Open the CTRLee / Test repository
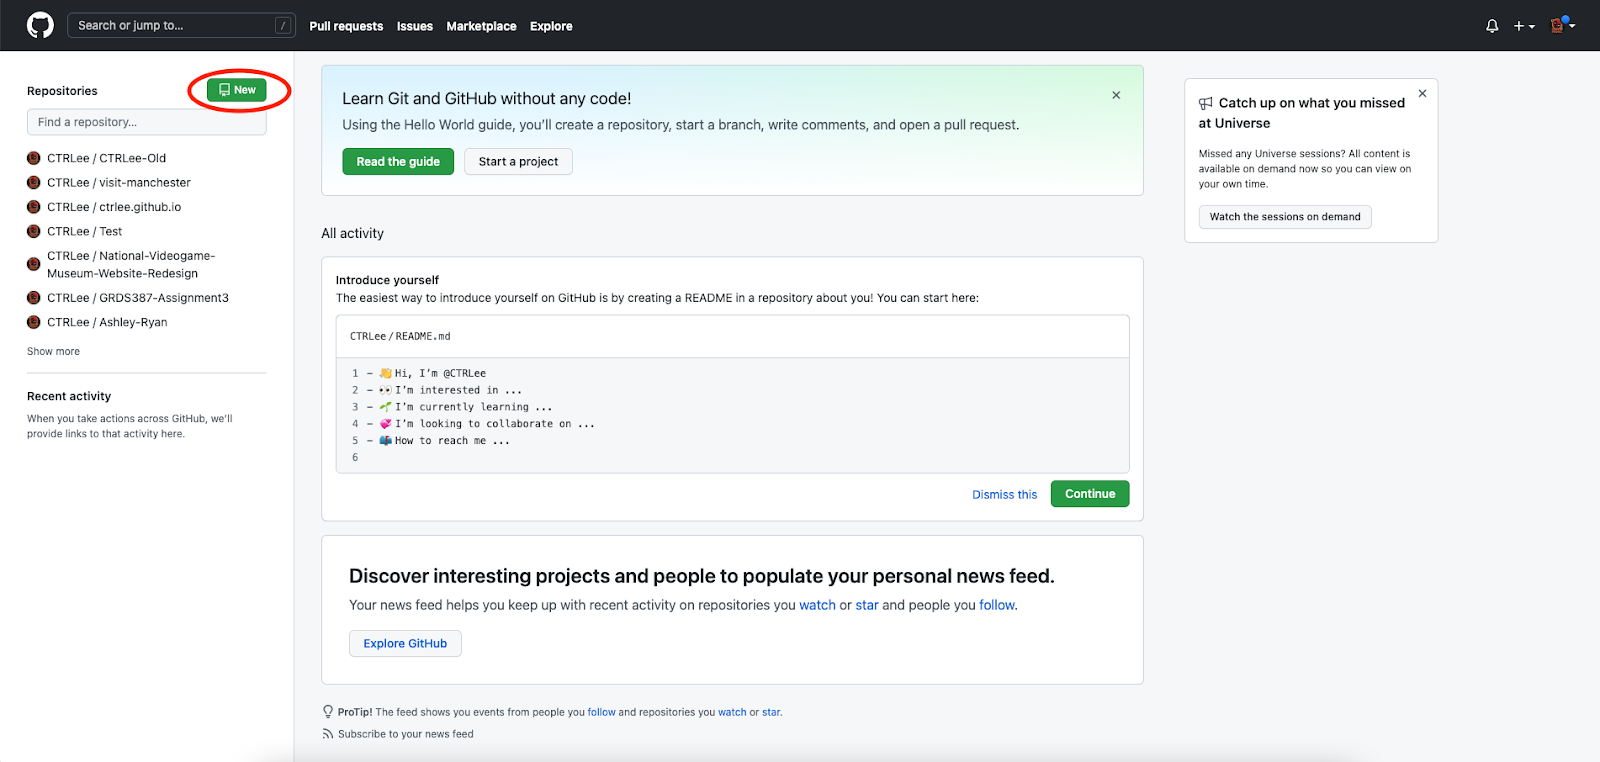 [84, 231]
